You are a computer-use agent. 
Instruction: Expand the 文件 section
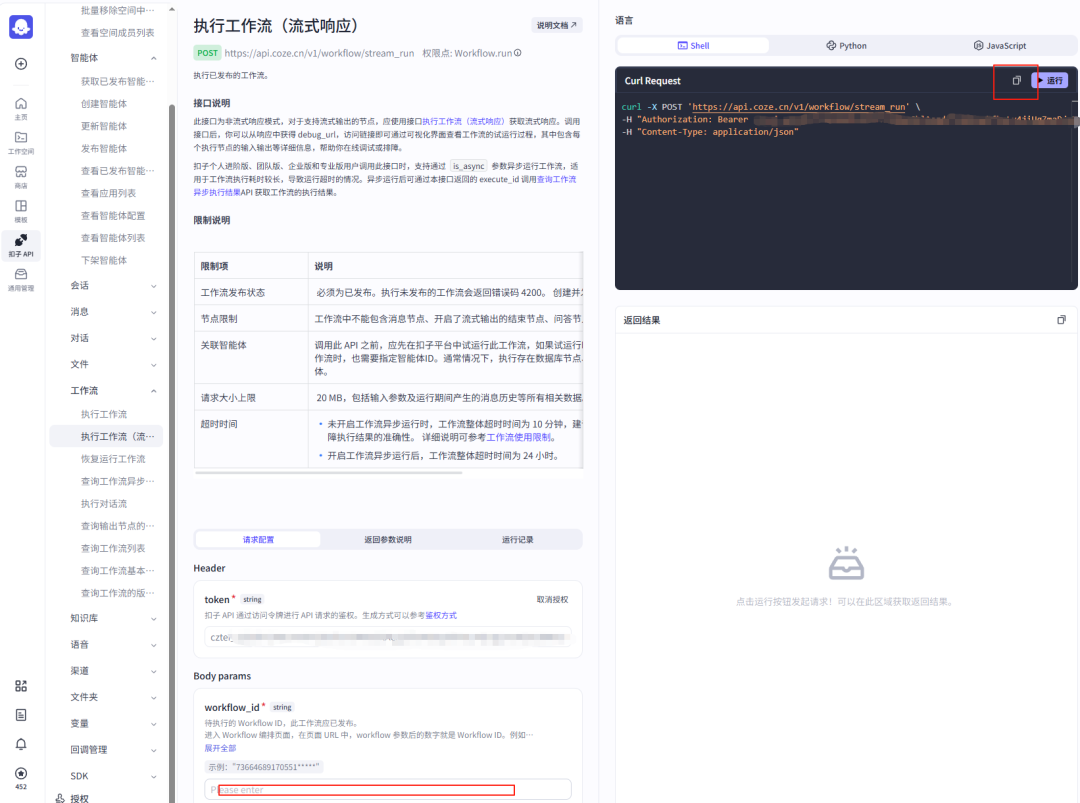154,364
